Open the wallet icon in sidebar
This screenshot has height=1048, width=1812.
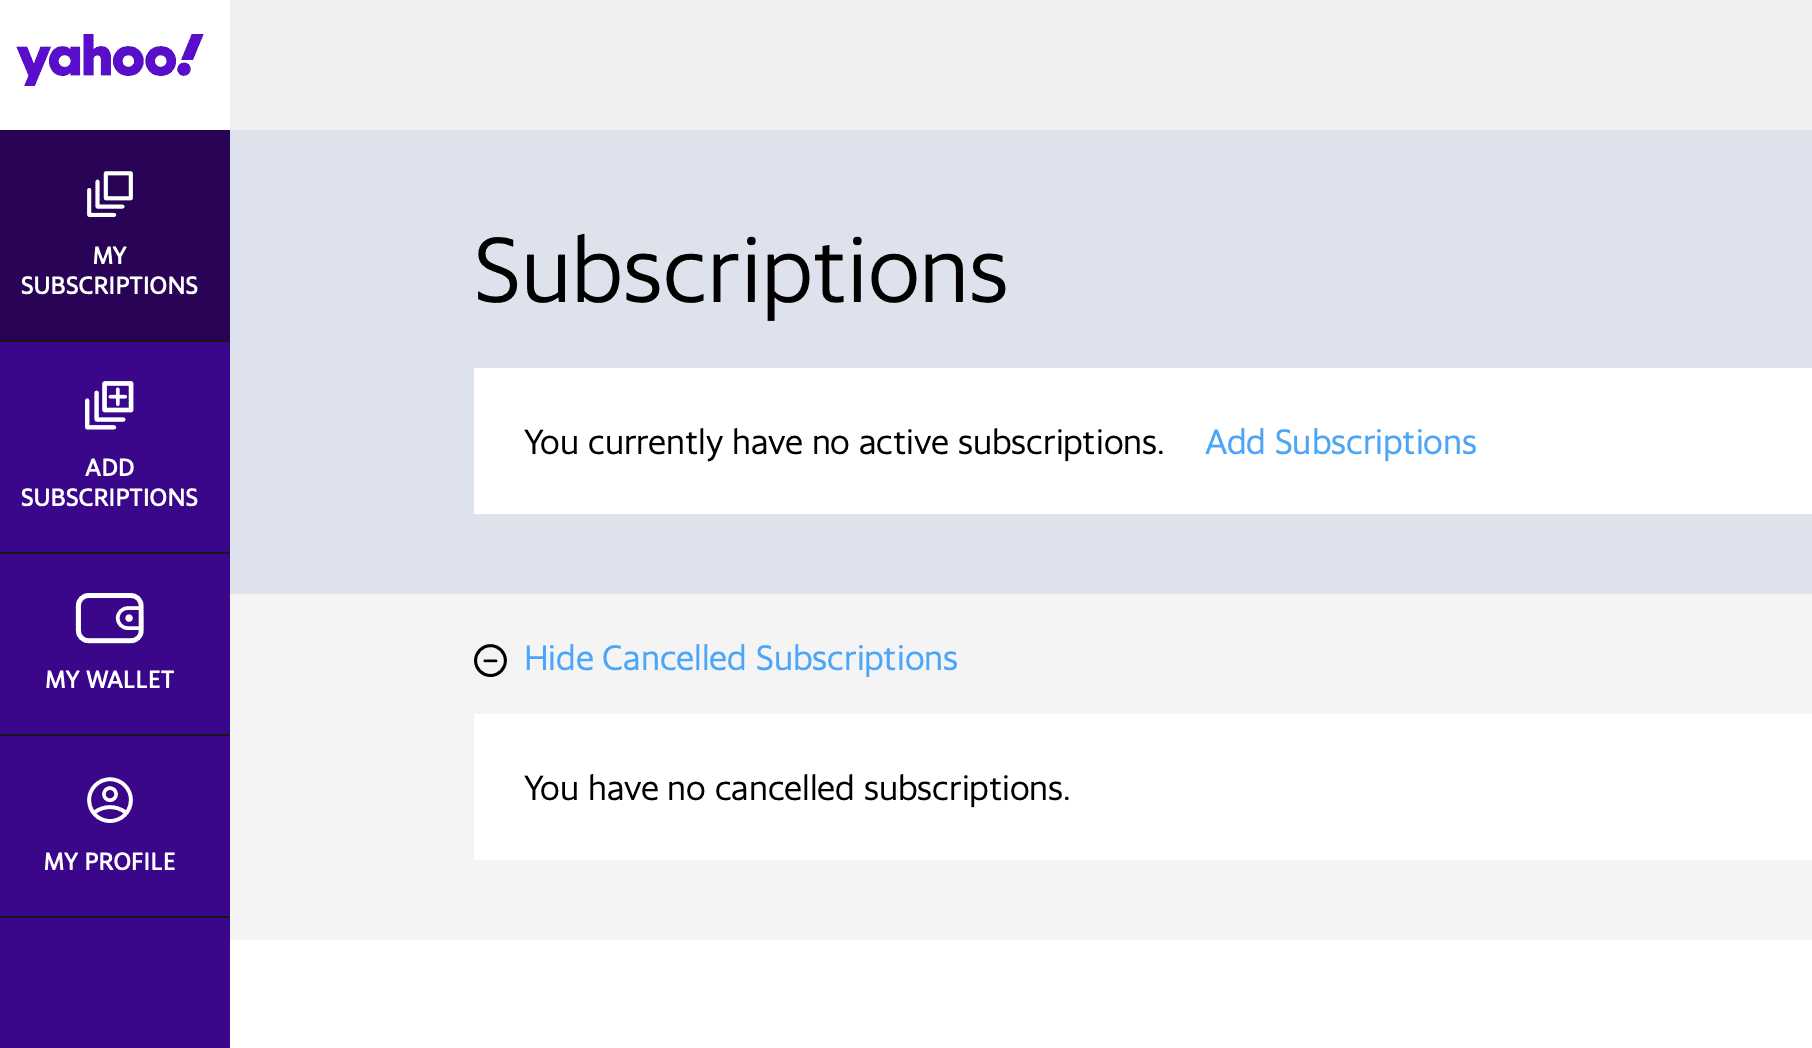110,618
